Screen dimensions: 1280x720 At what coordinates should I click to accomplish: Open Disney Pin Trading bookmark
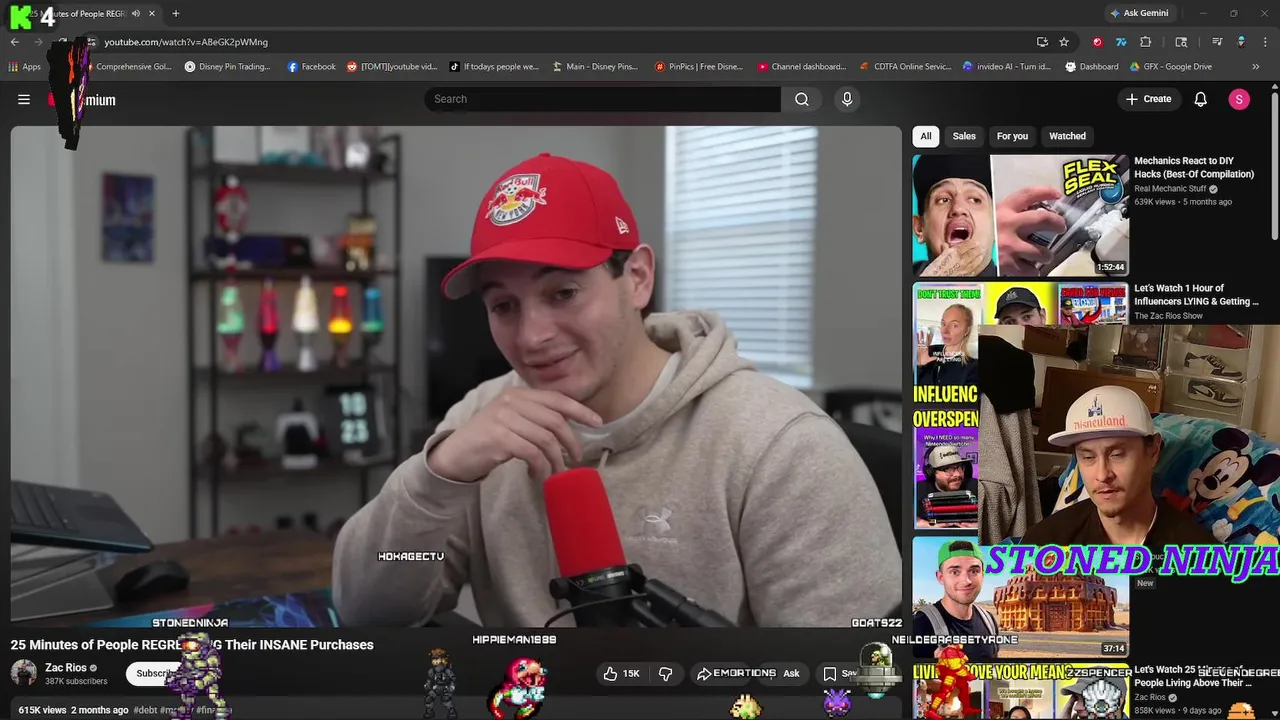pos(227,67)
